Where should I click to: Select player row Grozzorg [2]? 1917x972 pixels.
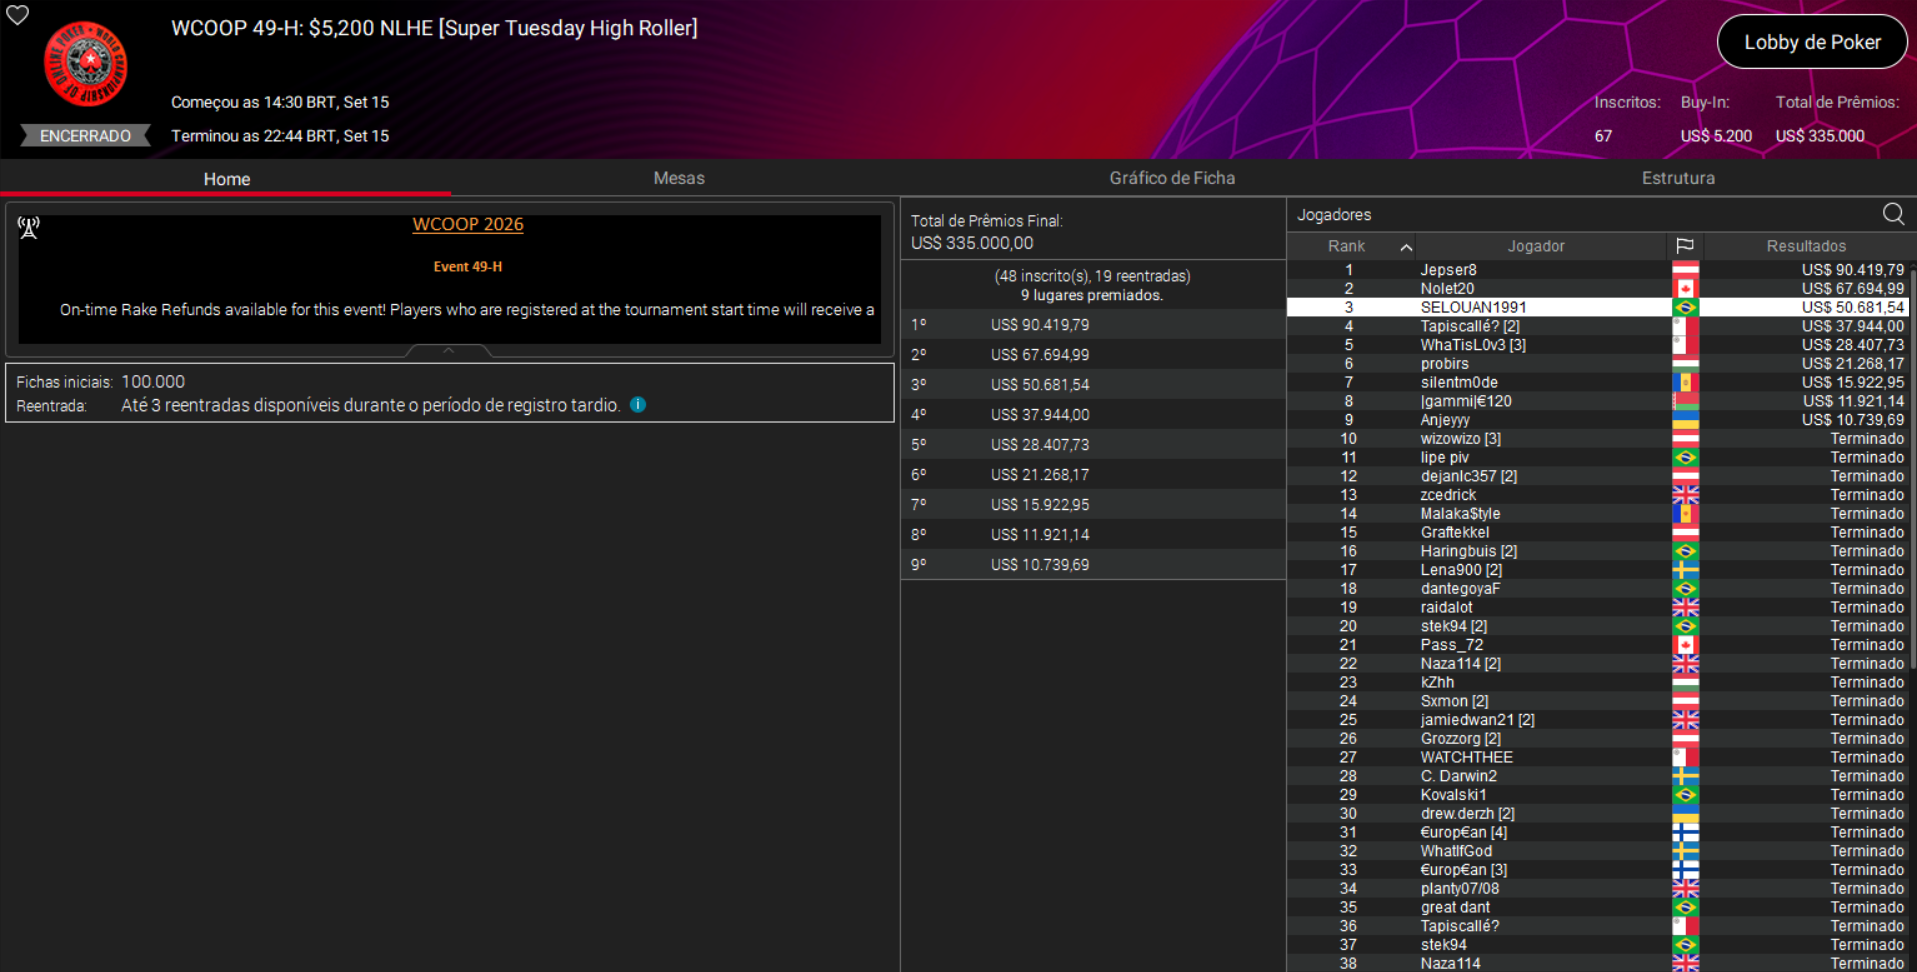1597,739
